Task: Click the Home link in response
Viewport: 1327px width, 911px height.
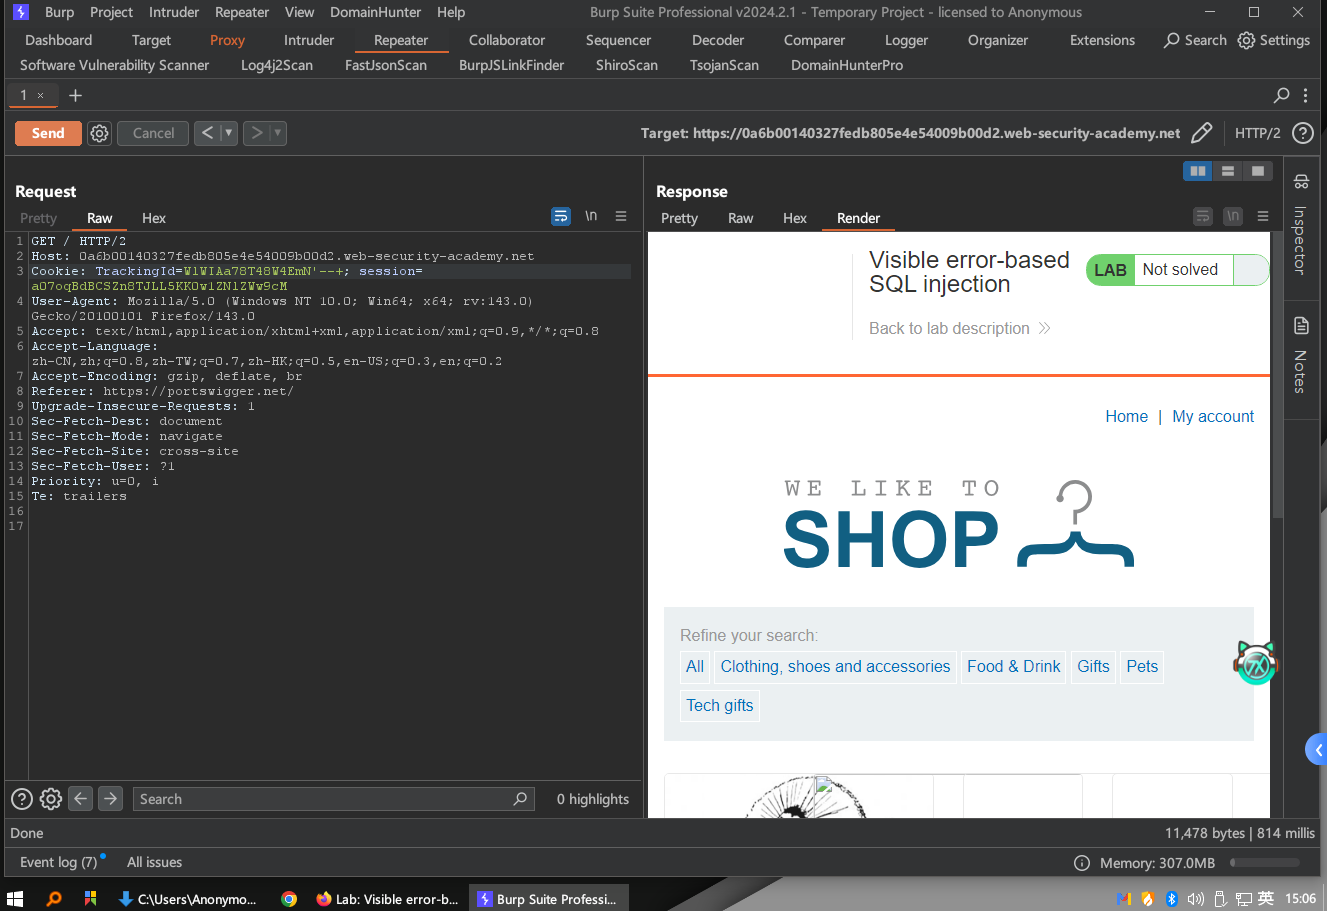Action: [1126, 416]
